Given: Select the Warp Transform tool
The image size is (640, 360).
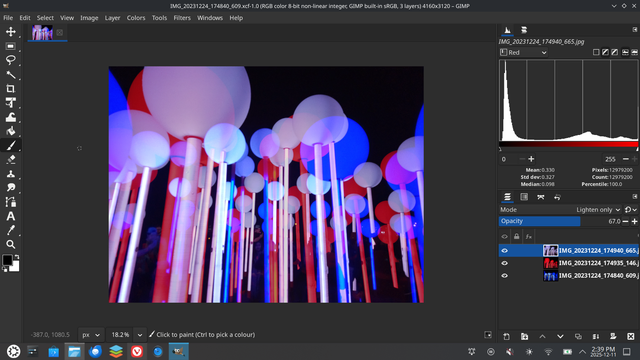Looking at the screenshot, I should (x=11, y=117).
